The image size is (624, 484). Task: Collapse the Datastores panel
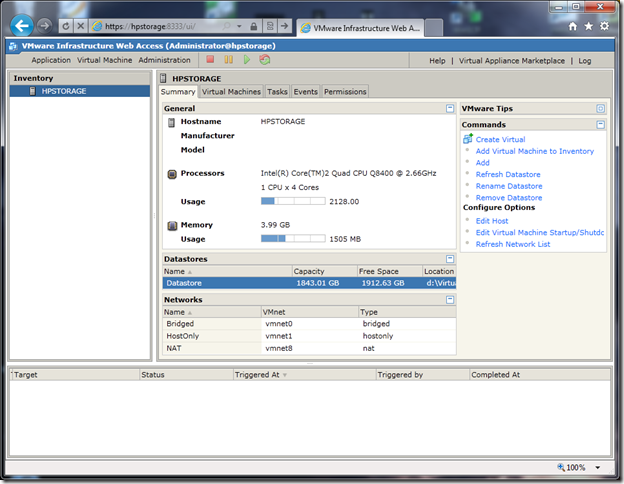[x=450, y=259]
